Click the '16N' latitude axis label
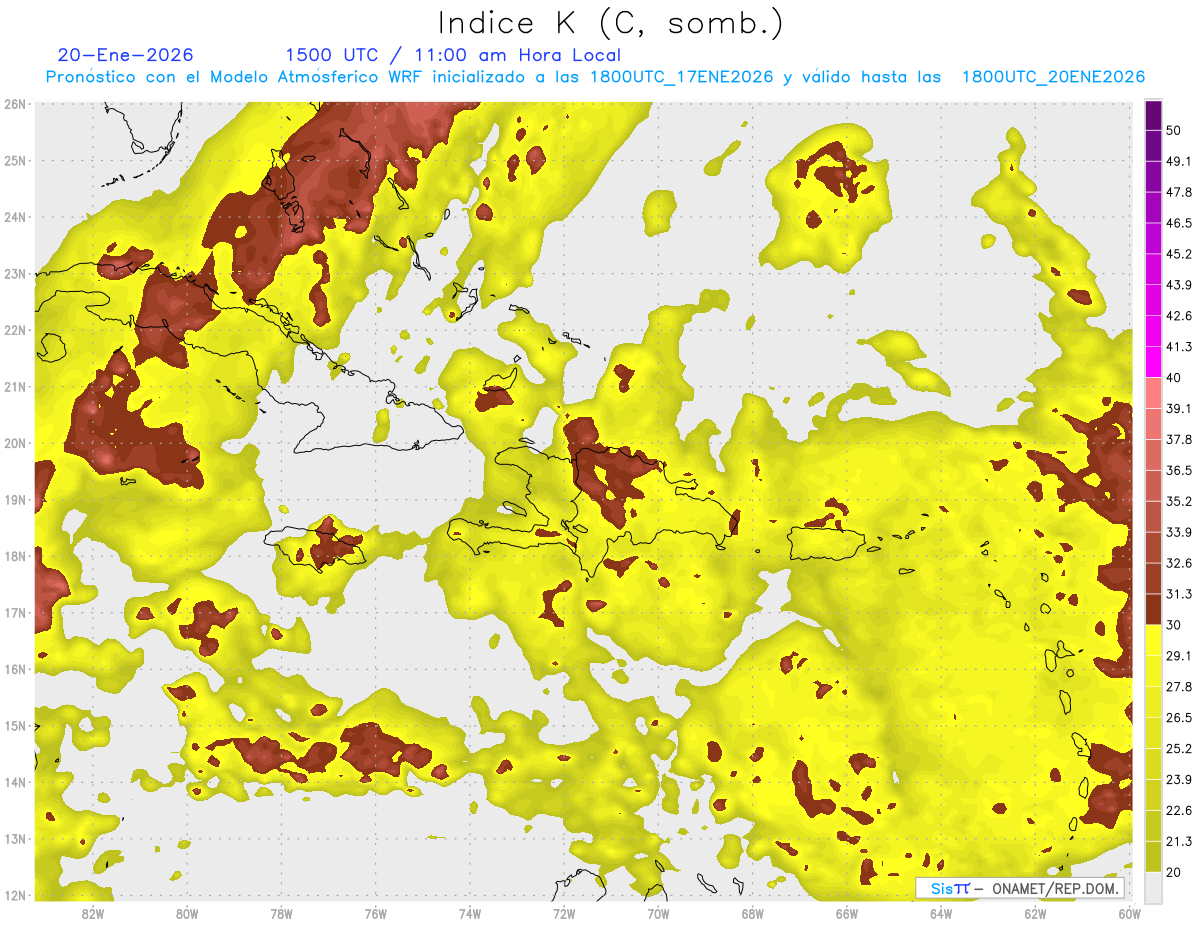This screenshot has height=927, width=1200. [16, 669]
